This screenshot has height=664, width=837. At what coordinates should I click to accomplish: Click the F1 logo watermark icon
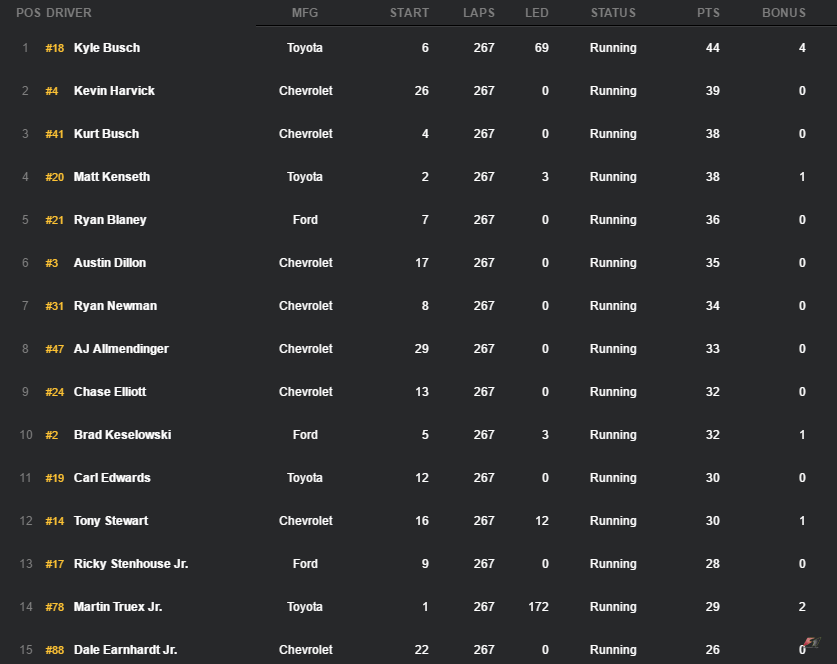(812, 642)
